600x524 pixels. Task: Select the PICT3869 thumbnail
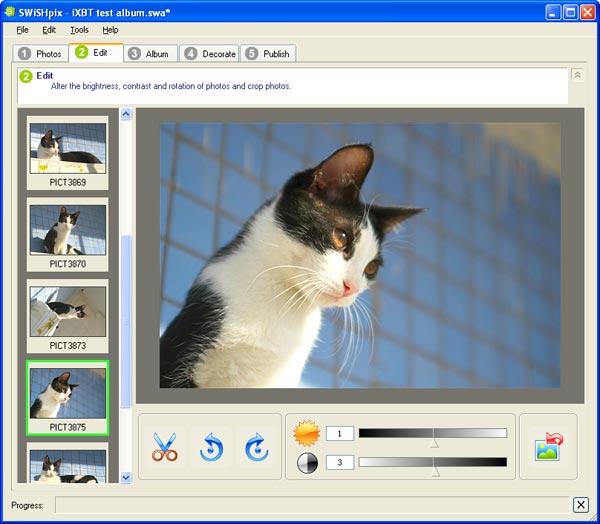pos(68,153)
